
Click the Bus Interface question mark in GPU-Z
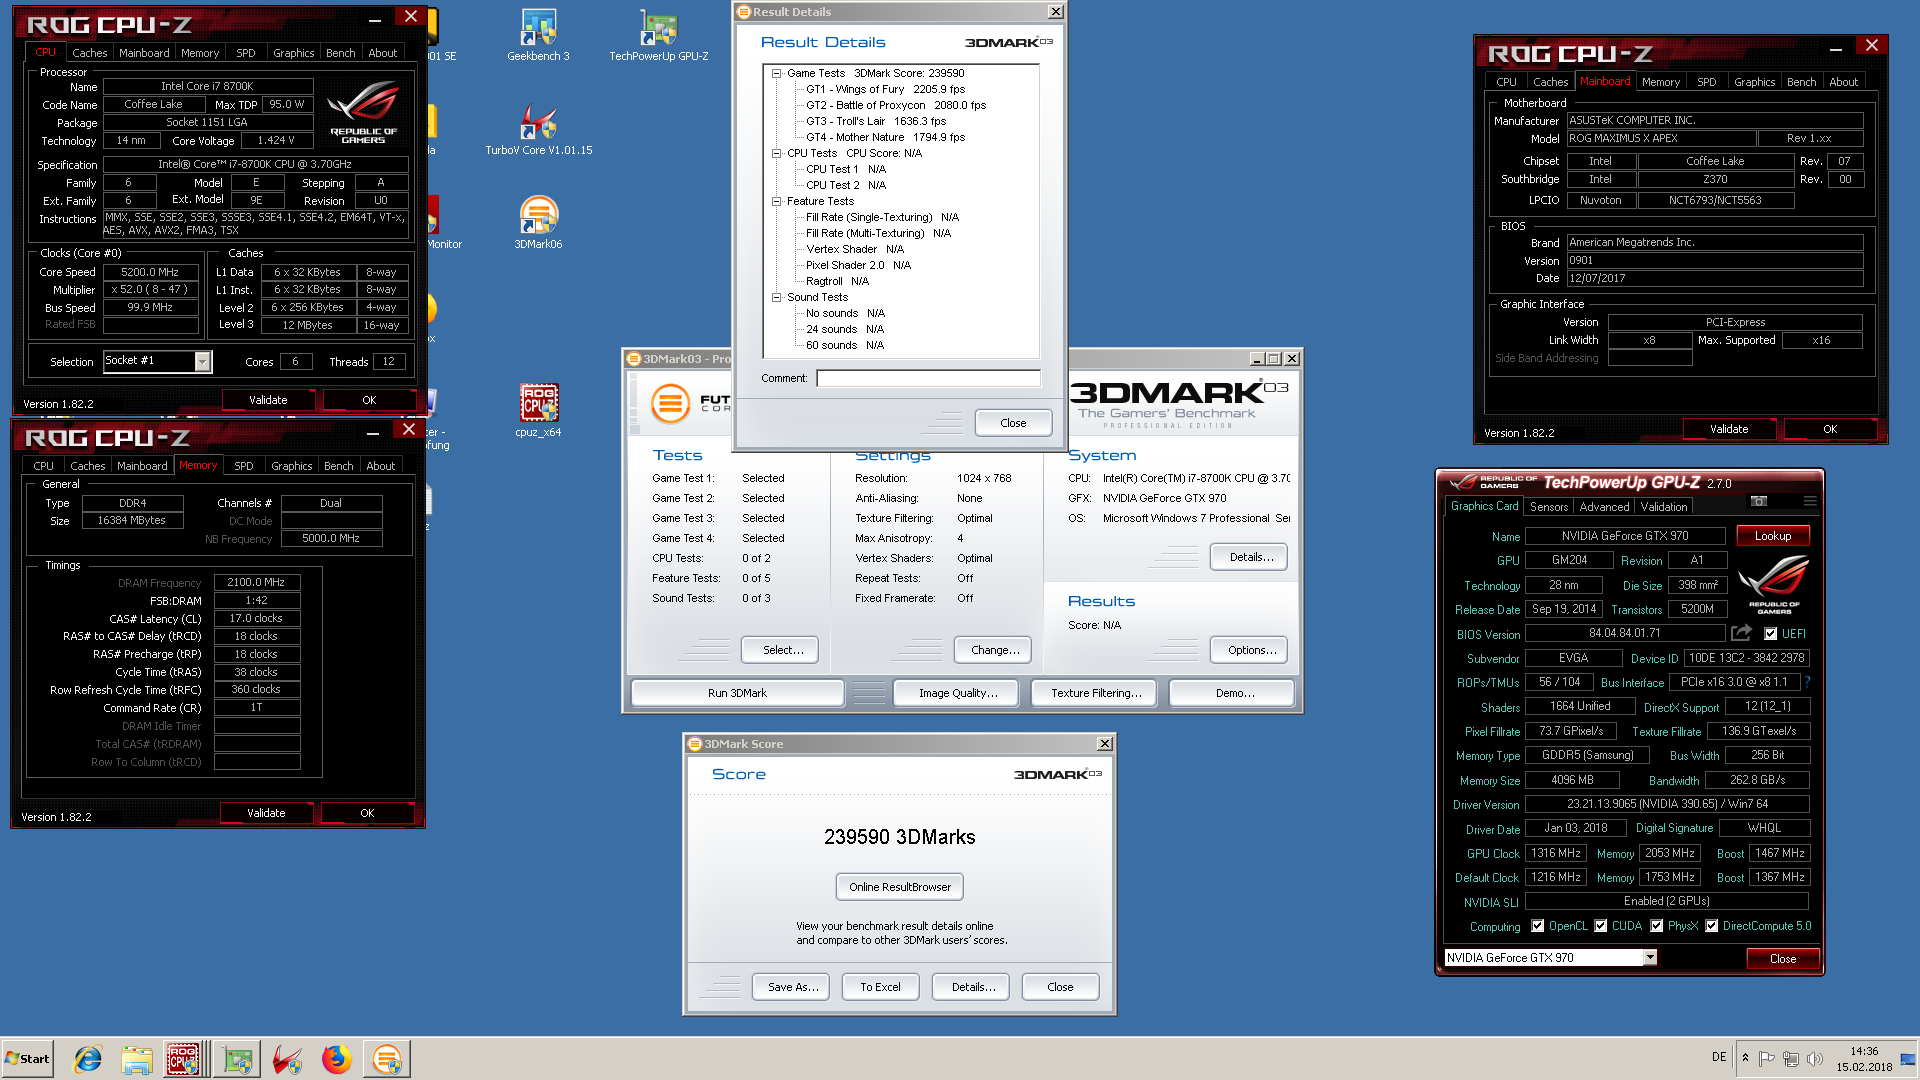click(1807, 682)
